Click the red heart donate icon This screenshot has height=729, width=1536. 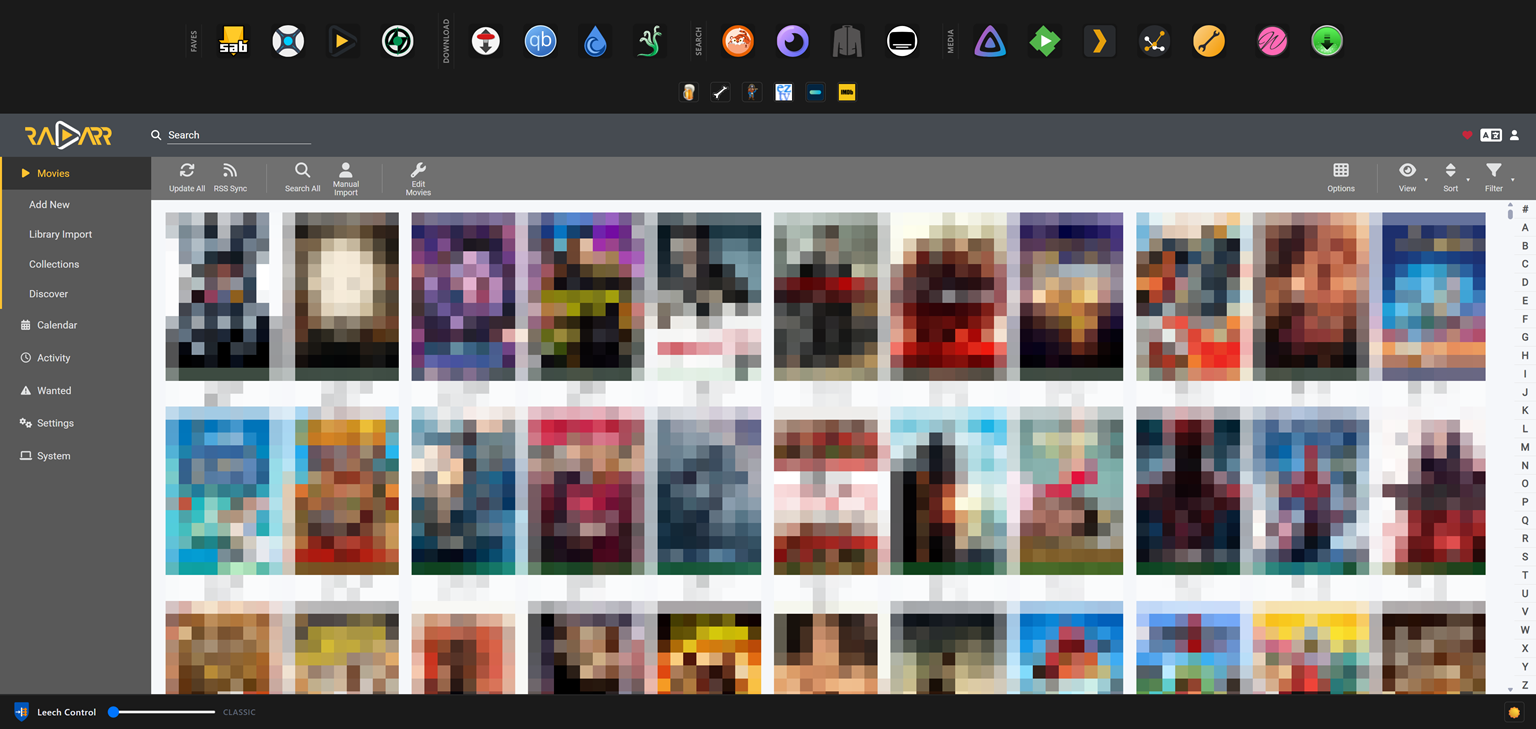click(x=1467, y=135)
